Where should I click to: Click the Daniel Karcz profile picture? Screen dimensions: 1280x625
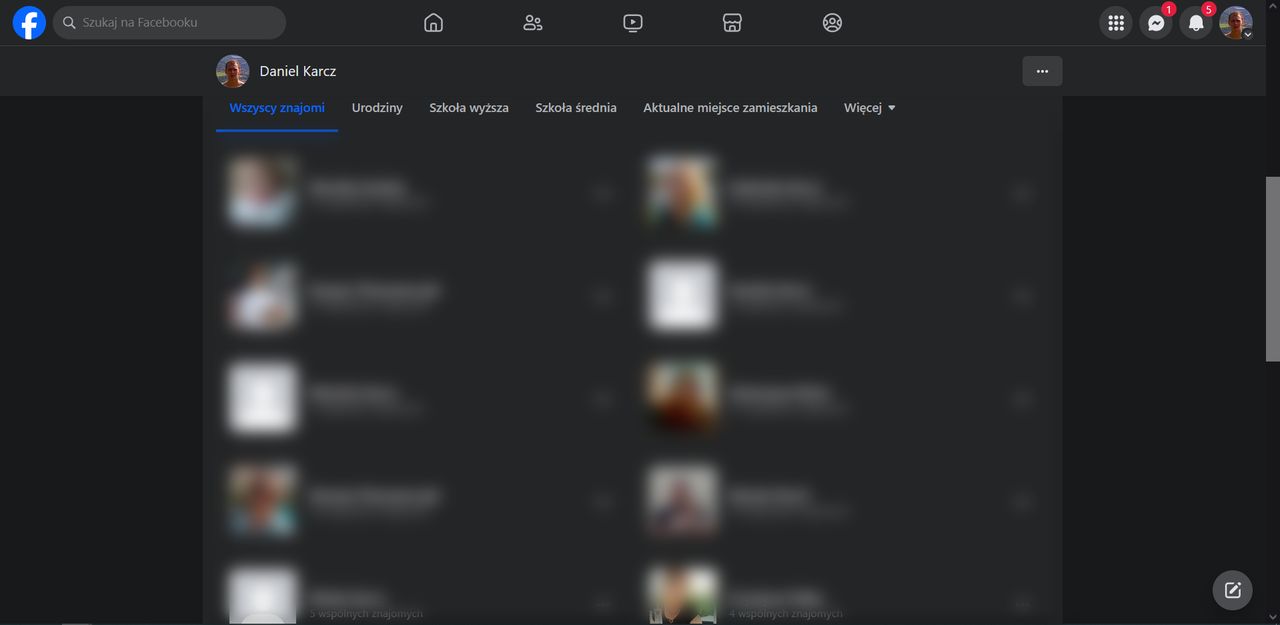click(x=233, y=71)
